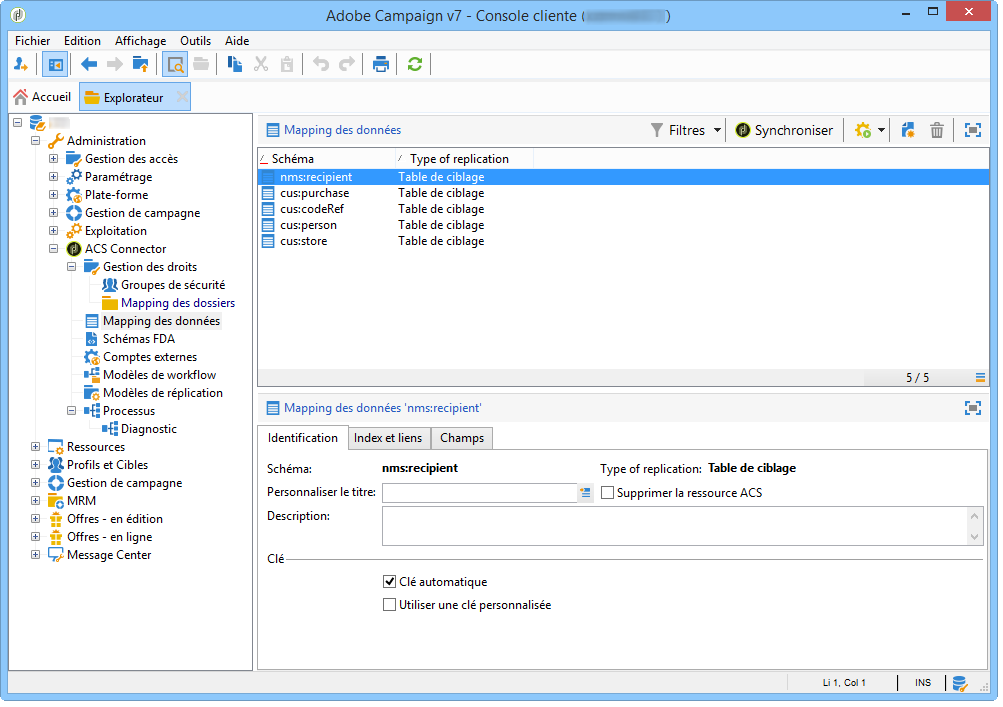Open the Fichier menu
This screenshot has height=707, width=1003.
click(33, 41)
